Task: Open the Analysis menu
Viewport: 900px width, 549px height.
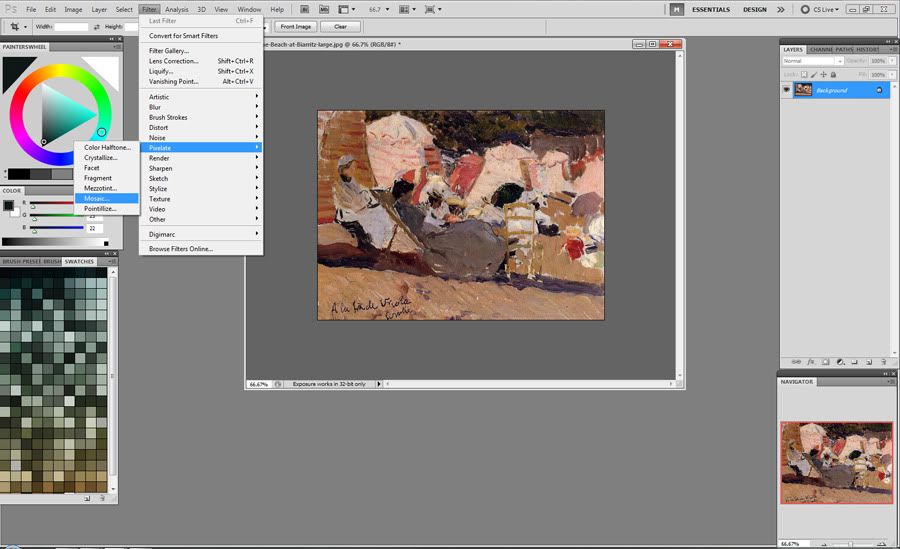Action: tap(176, 9)
